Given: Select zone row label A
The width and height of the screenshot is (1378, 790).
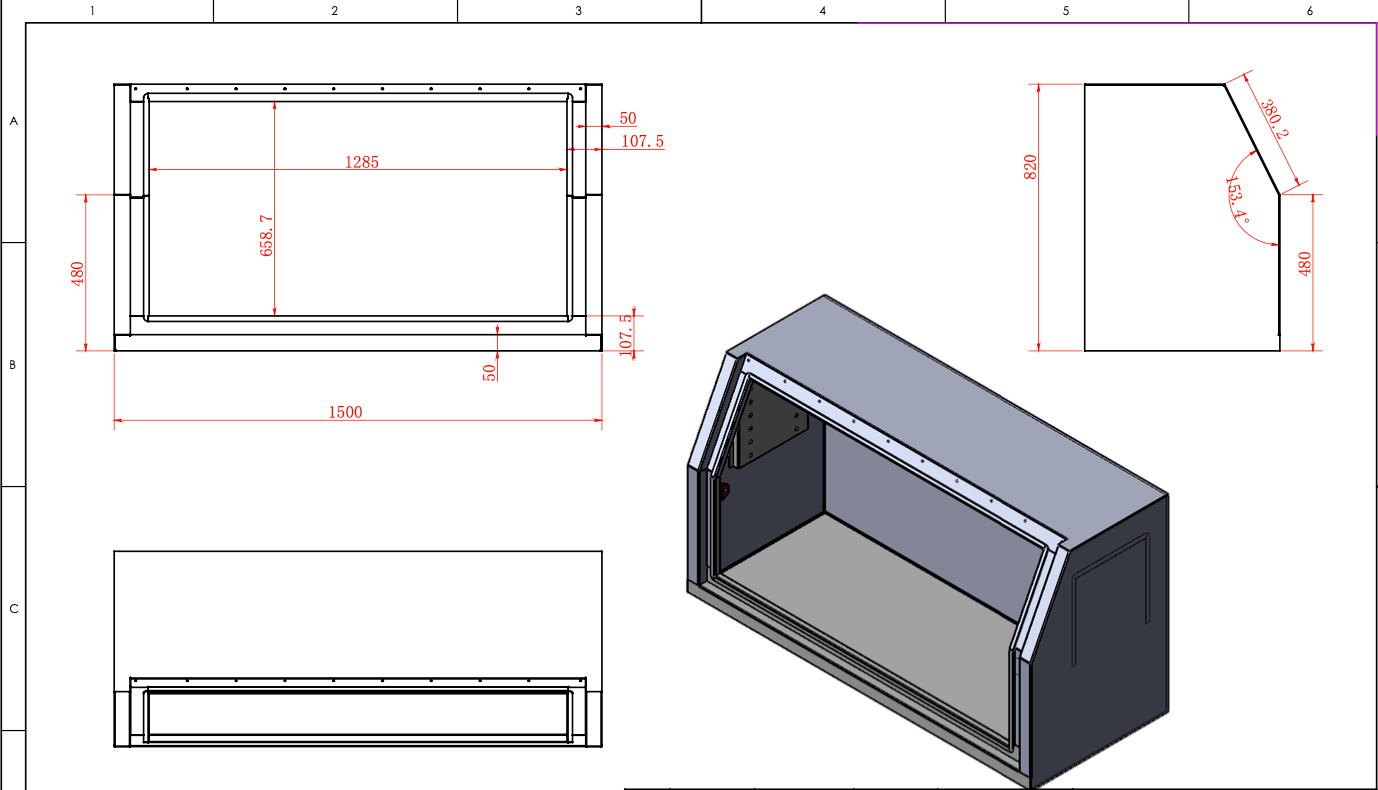Looking at the screenshot, I should (x=13, y=121).
